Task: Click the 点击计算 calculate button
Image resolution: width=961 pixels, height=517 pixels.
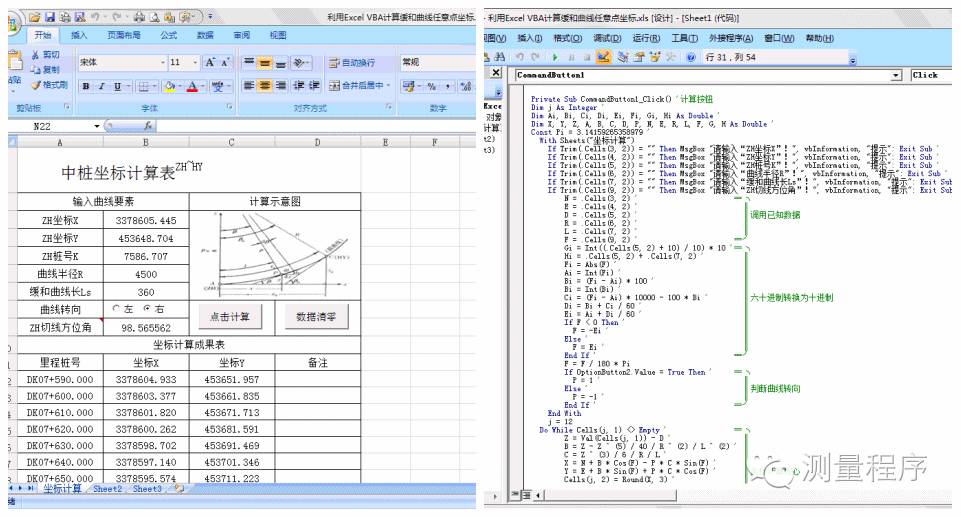Action: [230, 317]
